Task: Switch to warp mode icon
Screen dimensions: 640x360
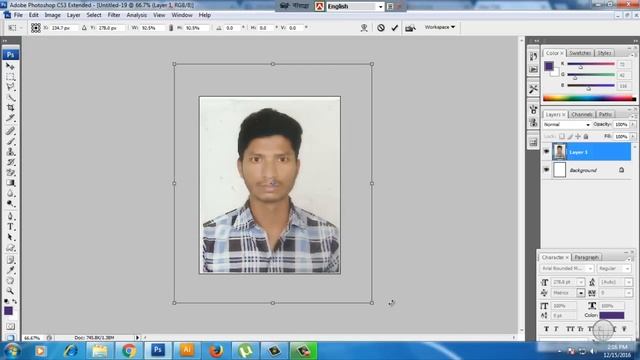Action: coord(364,28)
